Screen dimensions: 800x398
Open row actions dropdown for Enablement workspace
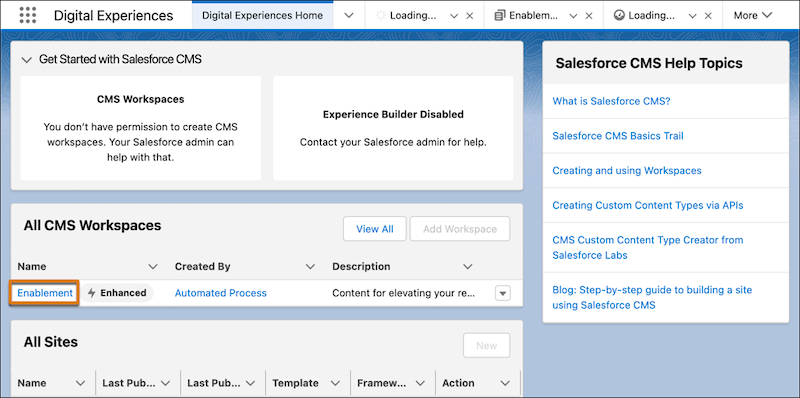pos(503,293)
